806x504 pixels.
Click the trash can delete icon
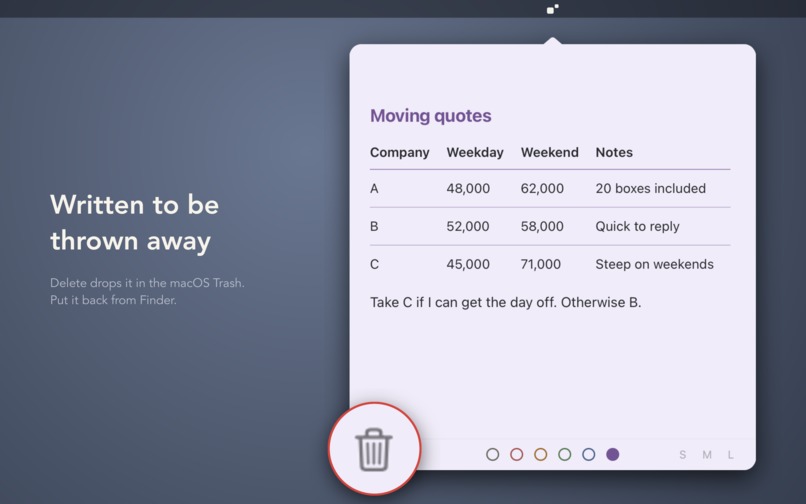coord(374,449)
